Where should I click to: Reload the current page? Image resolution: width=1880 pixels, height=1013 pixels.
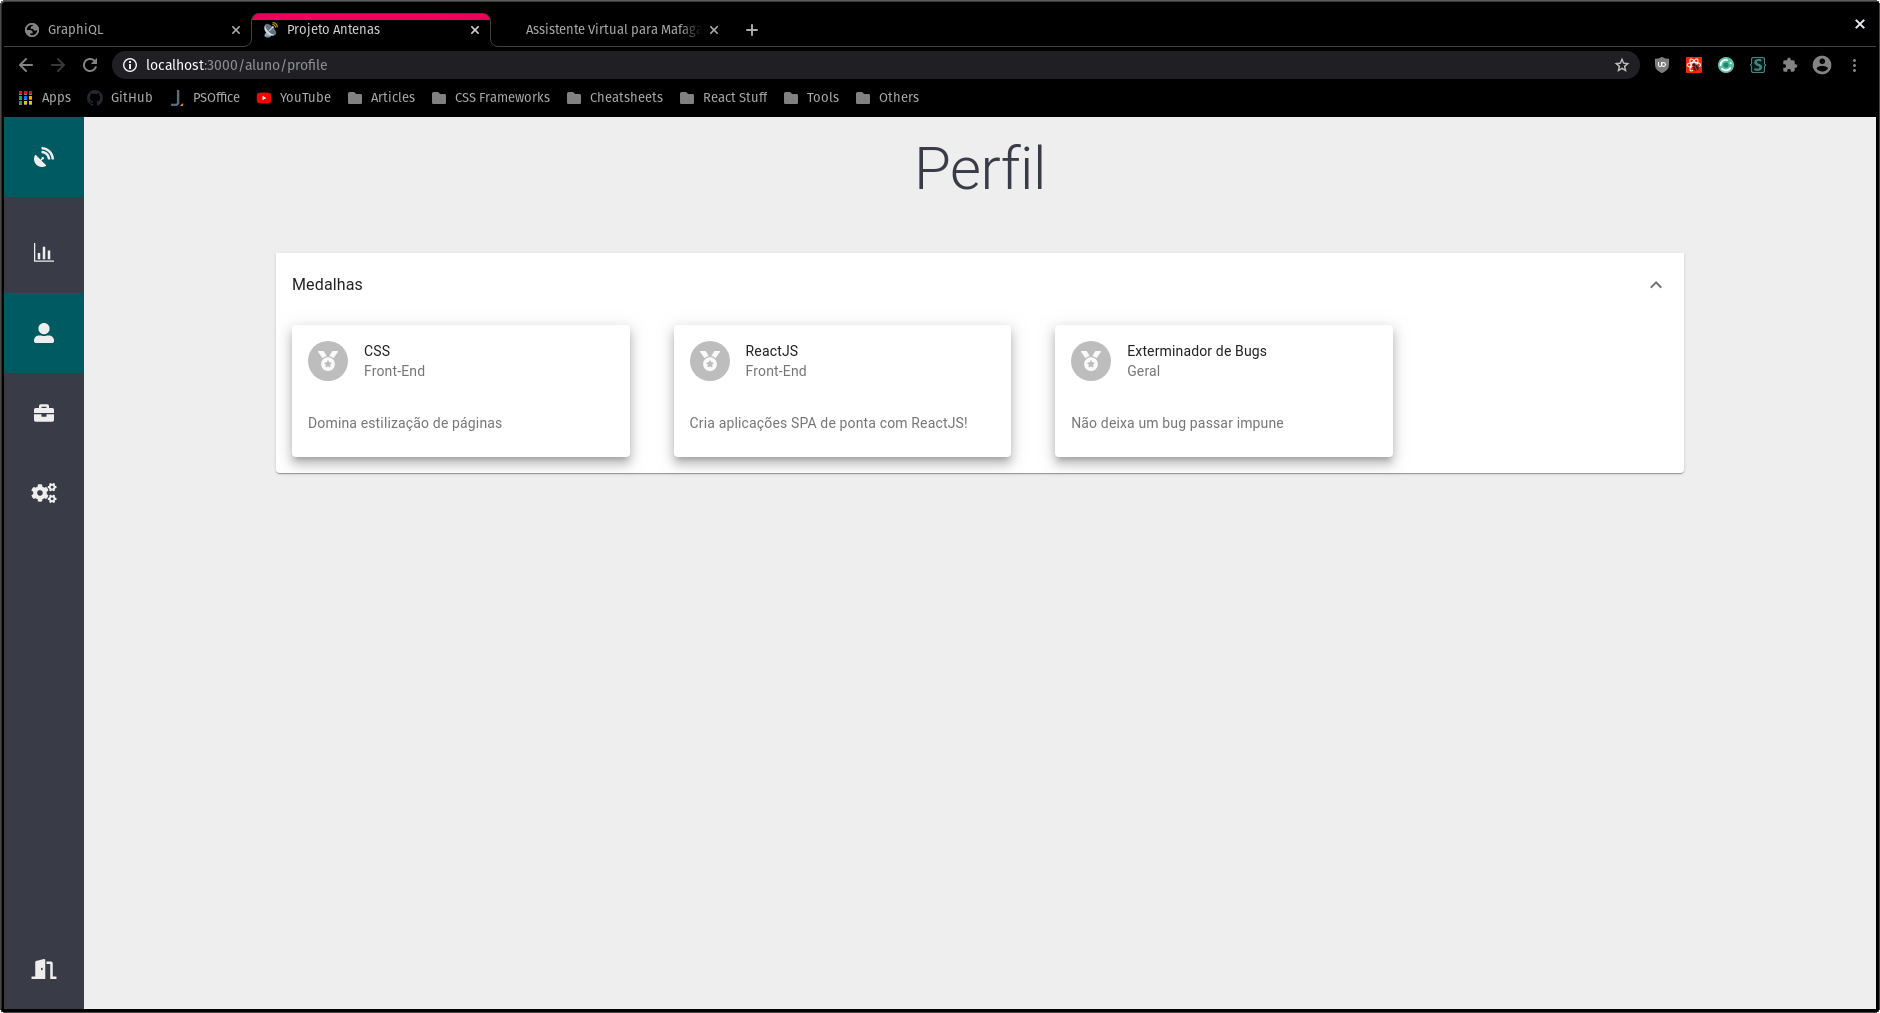pyautogui.click(x=90, y=65)
